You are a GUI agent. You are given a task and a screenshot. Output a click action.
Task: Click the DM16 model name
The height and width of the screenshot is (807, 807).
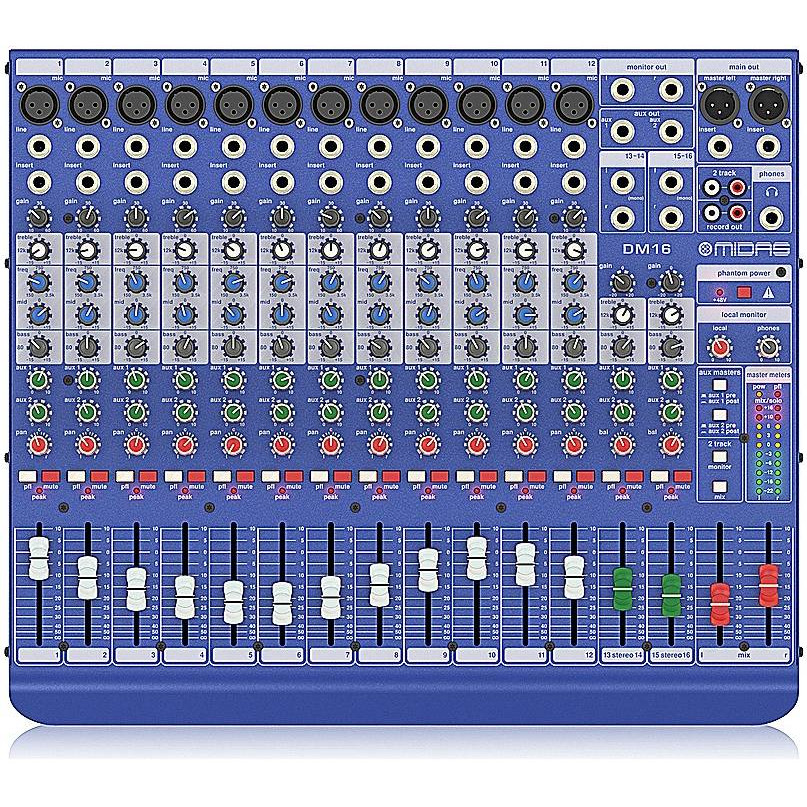click(646, 249)
